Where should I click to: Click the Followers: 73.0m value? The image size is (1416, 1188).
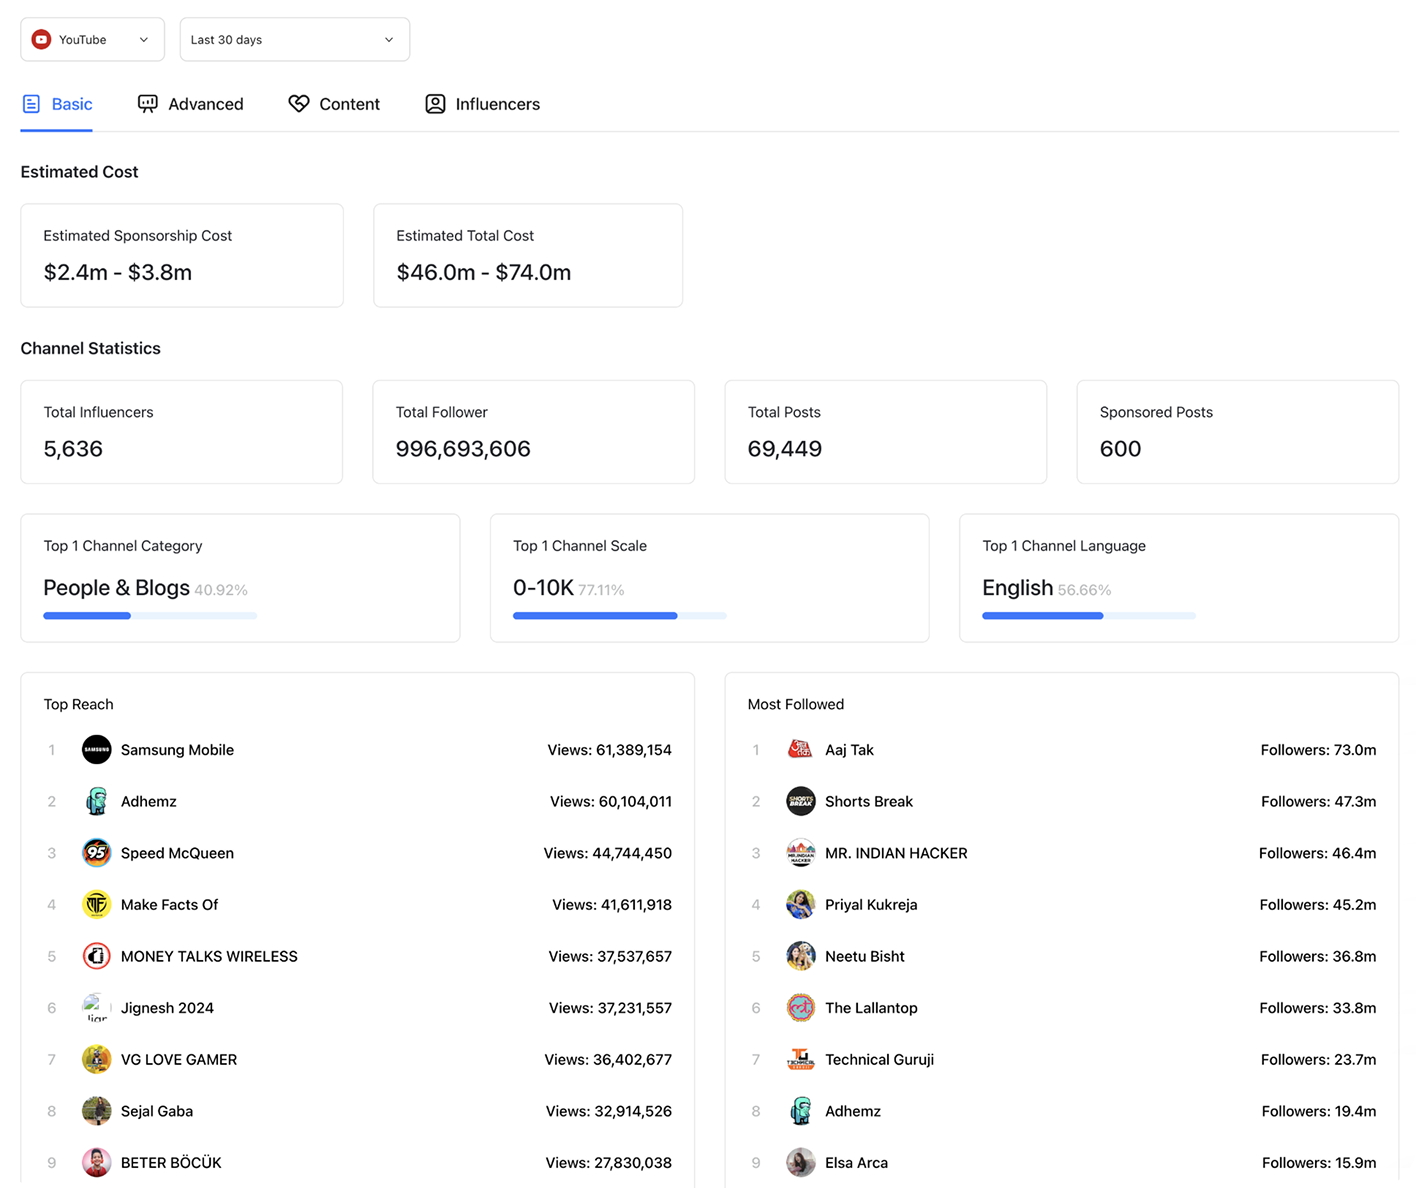click(x=1318, y=750)
